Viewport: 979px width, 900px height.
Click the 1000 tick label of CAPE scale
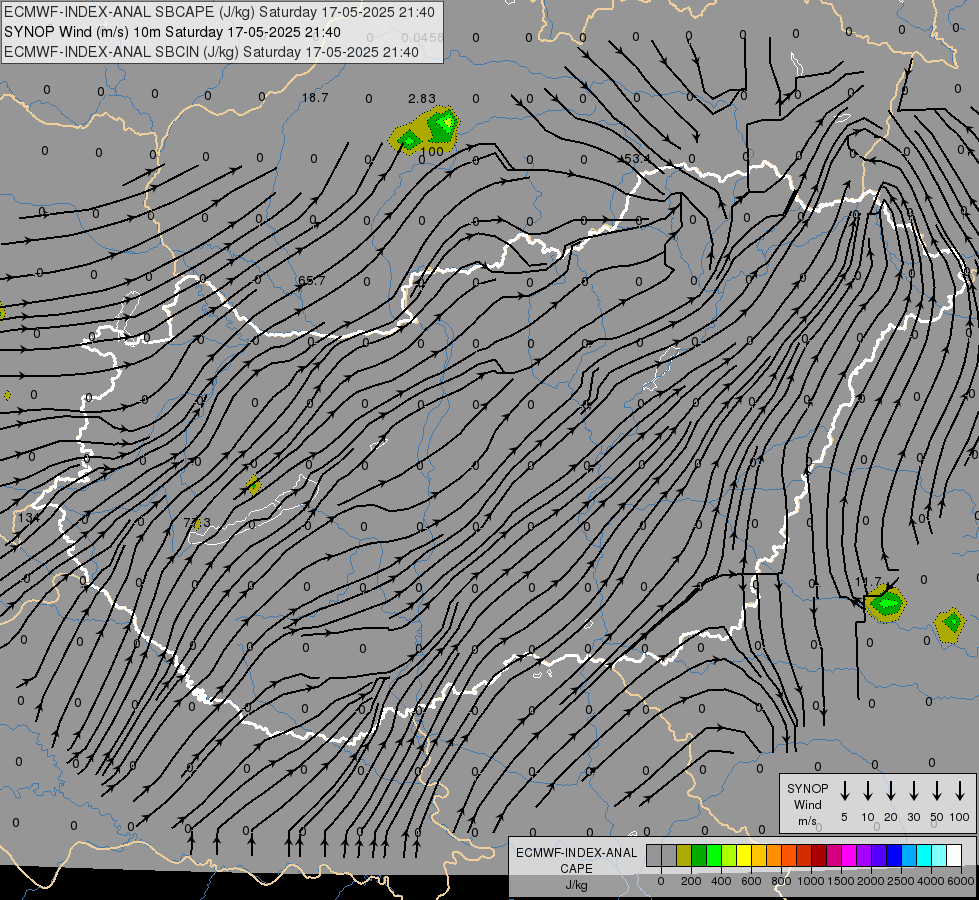(811, 881)
